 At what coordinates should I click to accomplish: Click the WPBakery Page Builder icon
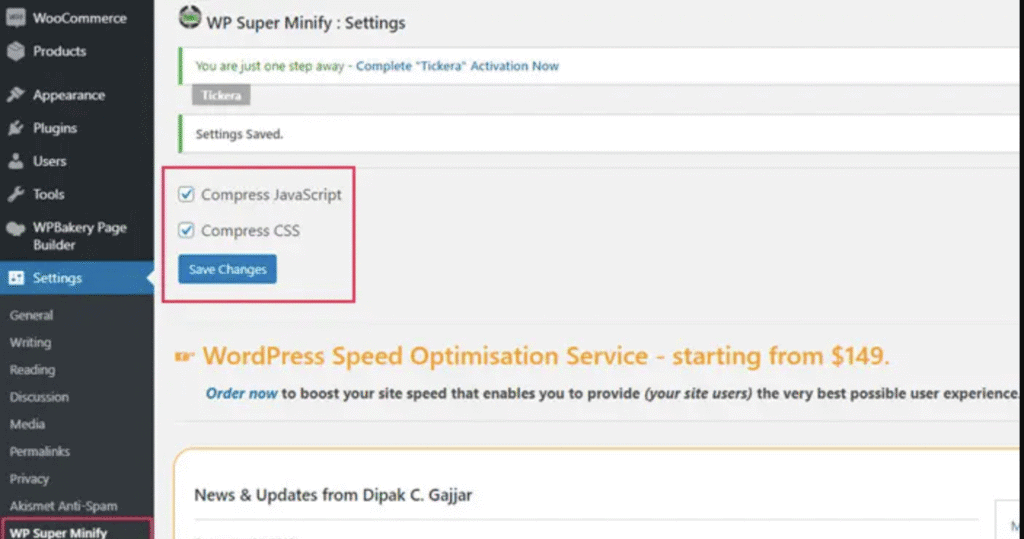pos(15,228)
